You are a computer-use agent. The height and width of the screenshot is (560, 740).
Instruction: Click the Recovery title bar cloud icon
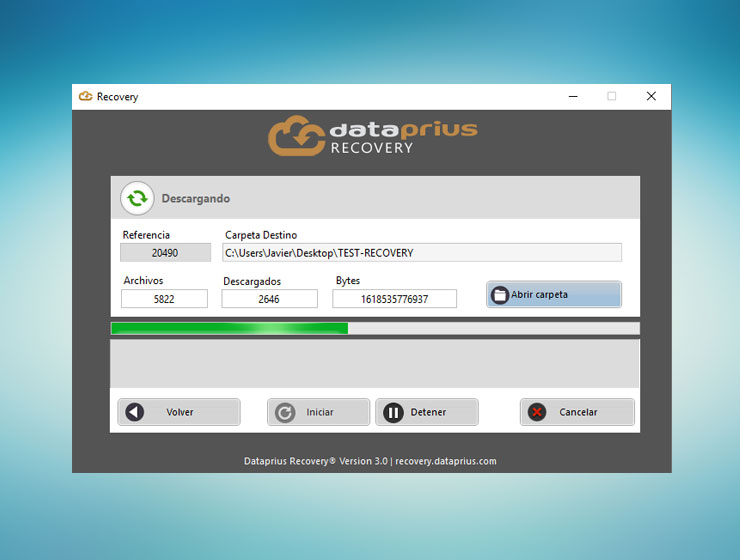[x=85, y=96]
